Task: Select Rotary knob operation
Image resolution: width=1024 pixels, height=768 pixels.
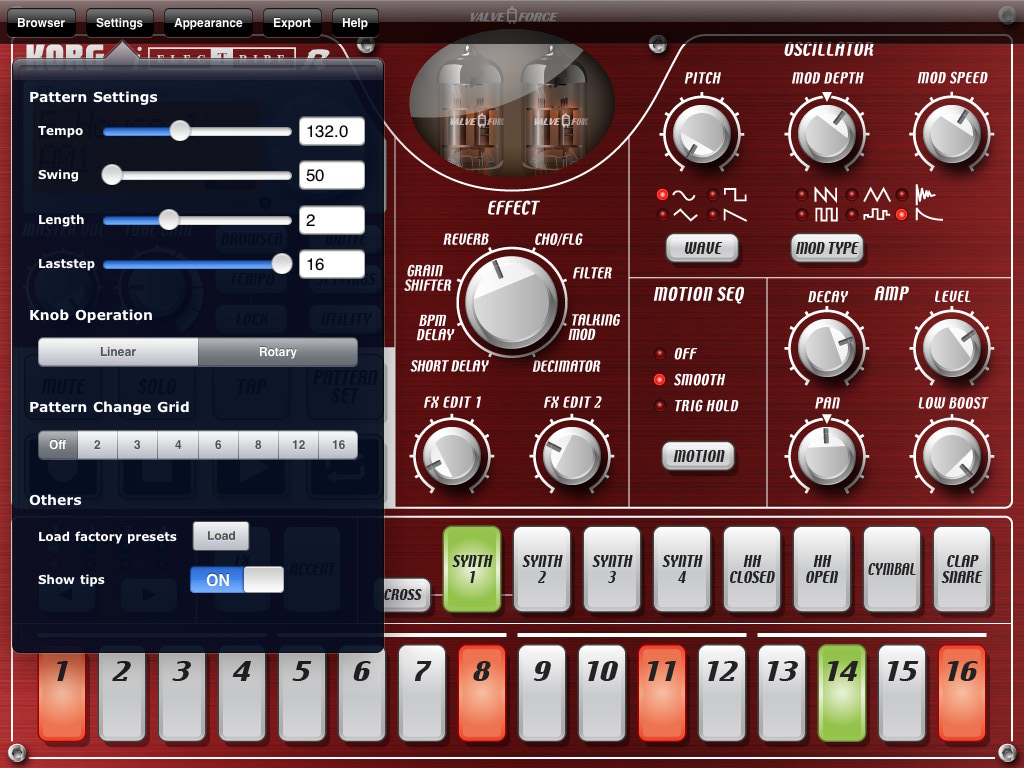Action: (x=278, y=352)
